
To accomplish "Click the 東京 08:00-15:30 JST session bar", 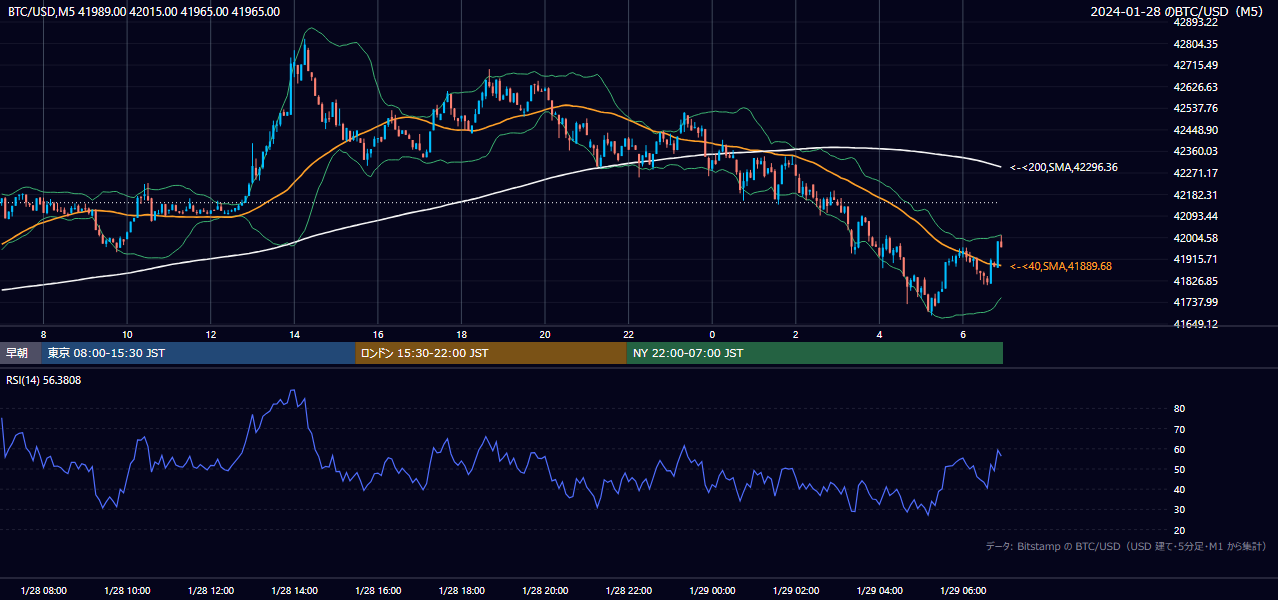I will (198, 353).
